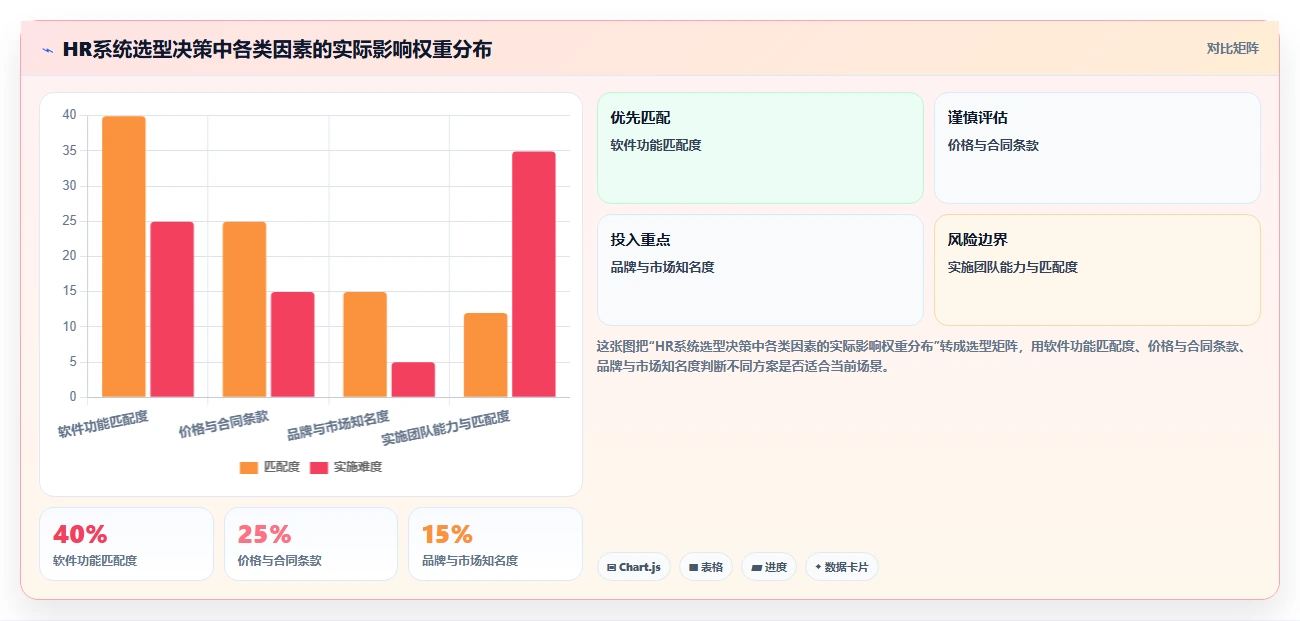Click the 软件功能匹配度 x-axis label
This screenshot has height=621, width=1300.
coord(103,424)
